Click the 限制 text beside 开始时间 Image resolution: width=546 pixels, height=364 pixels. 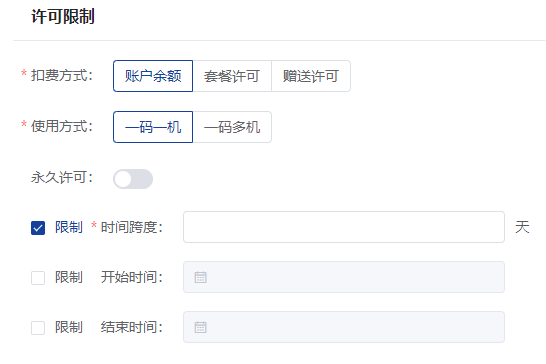click(x=69, y=277)
